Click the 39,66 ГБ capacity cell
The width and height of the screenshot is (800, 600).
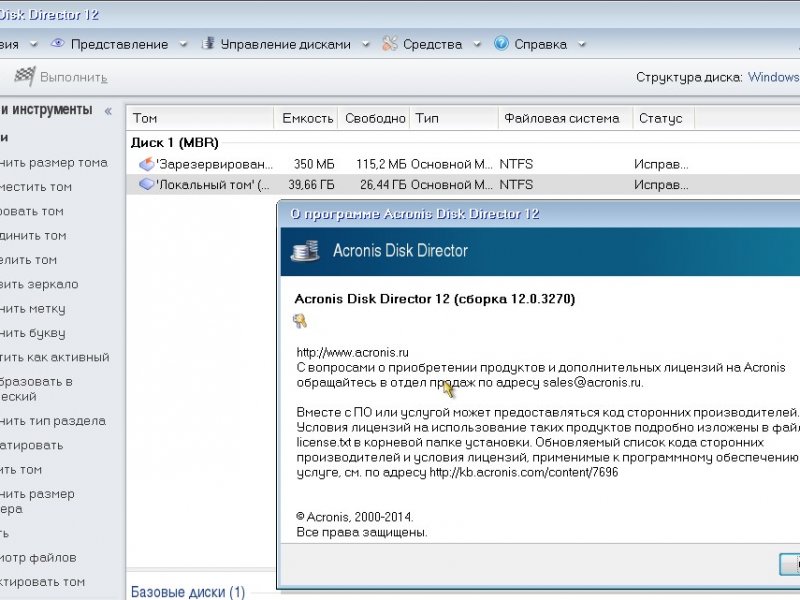pyautogui.click(x=311, y=185)
